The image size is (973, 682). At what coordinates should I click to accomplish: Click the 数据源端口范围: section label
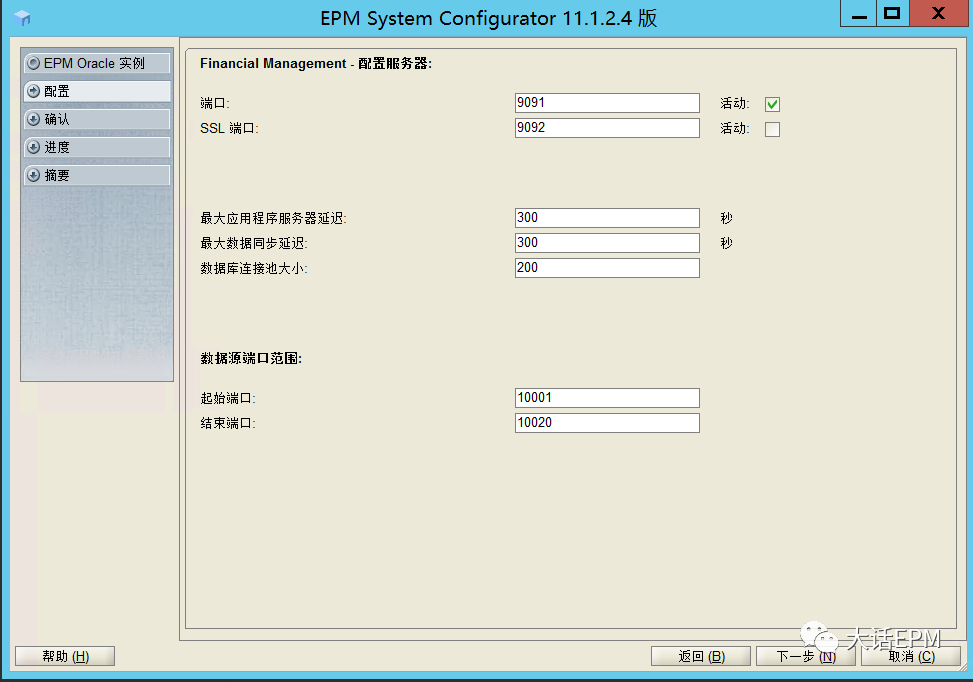251,358
